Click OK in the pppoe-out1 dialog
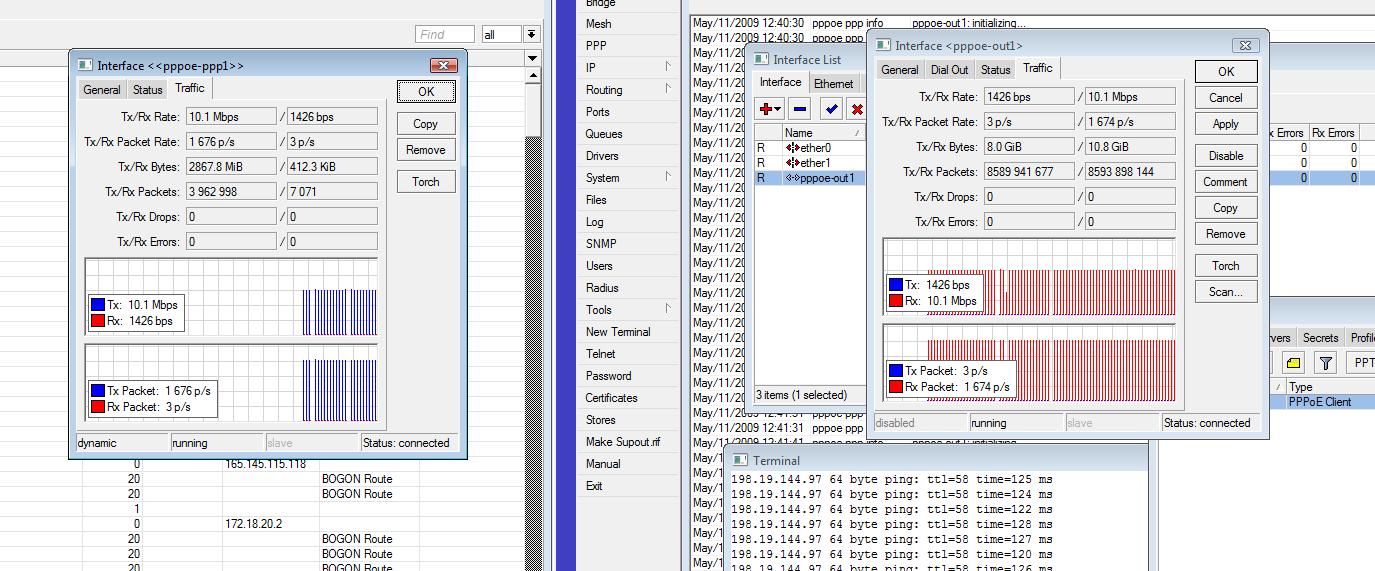The height and width of the screenshot is (571, 1375). coord(1226,72)
